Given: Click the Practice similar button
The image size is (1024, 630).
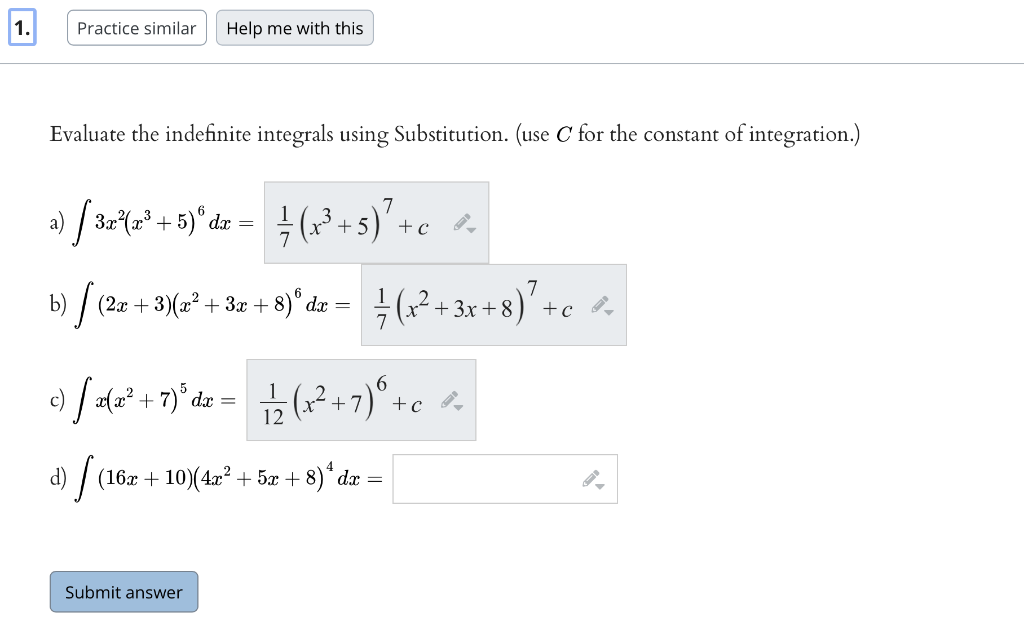Looking at the screenshot, I should point(136,28).
